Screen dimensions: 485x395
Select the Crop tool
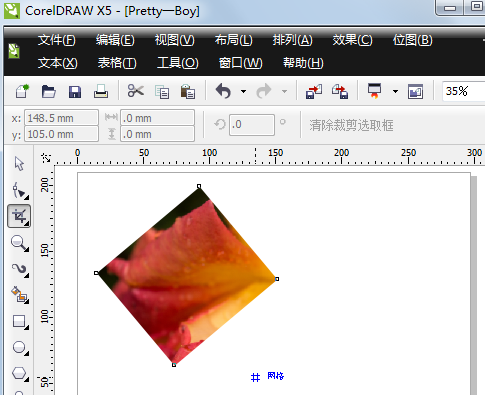click(19, 216)
